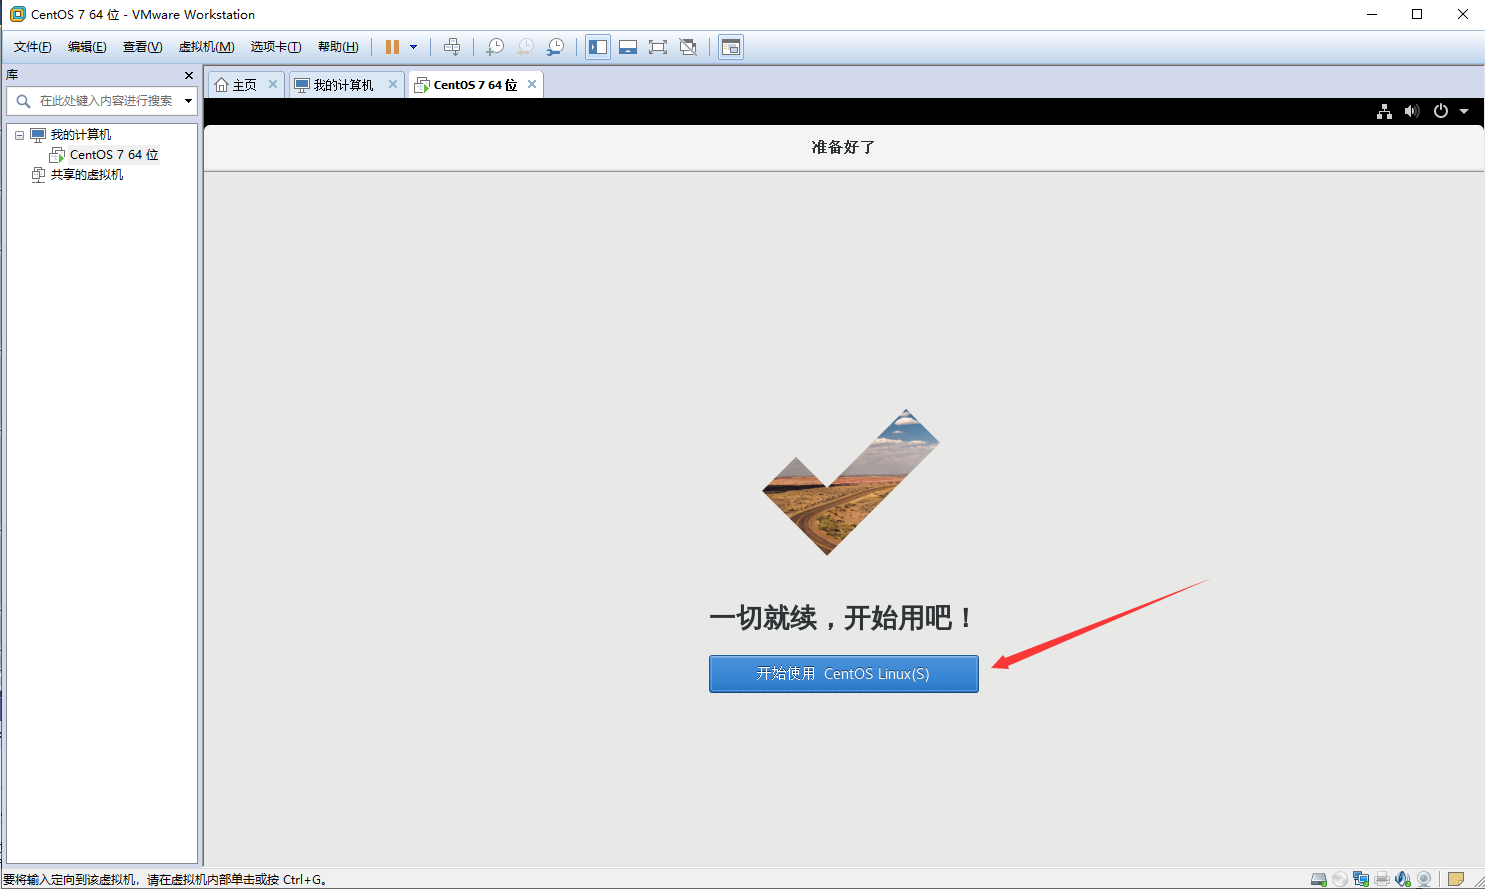
Task: Click the printer device status icon
Action: (1382, 879)
